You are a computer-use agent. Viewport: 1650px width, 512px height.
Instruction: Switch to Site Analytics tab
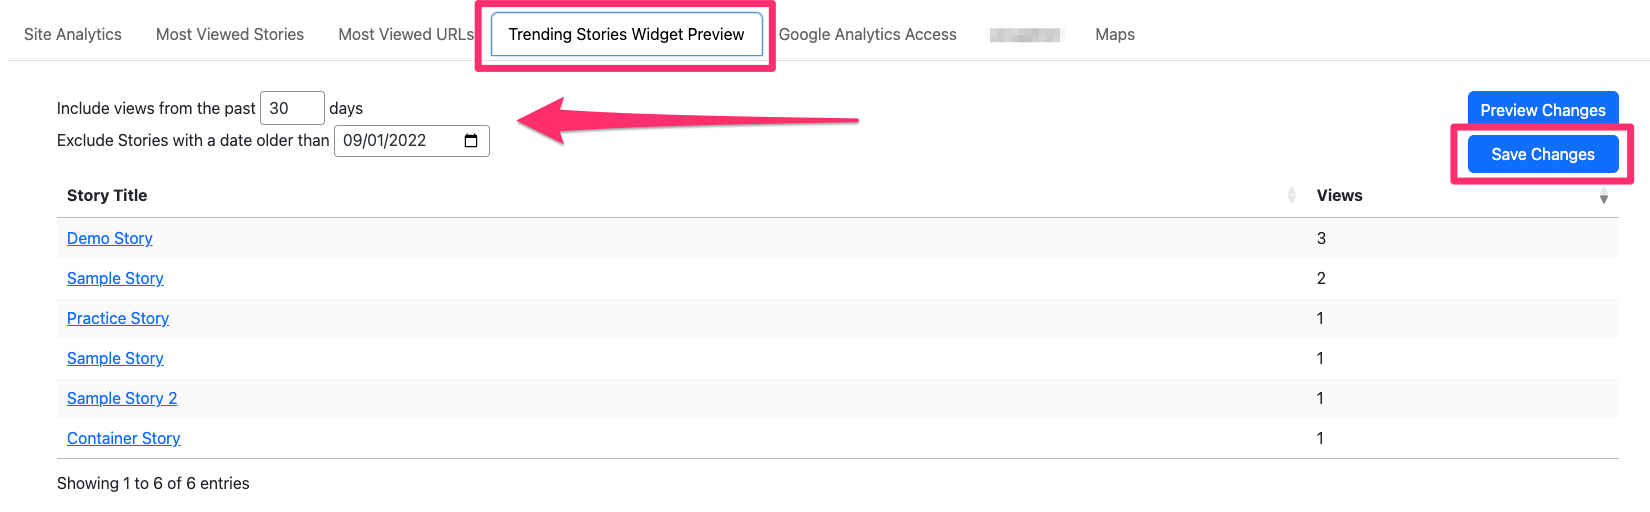(73, 34)
